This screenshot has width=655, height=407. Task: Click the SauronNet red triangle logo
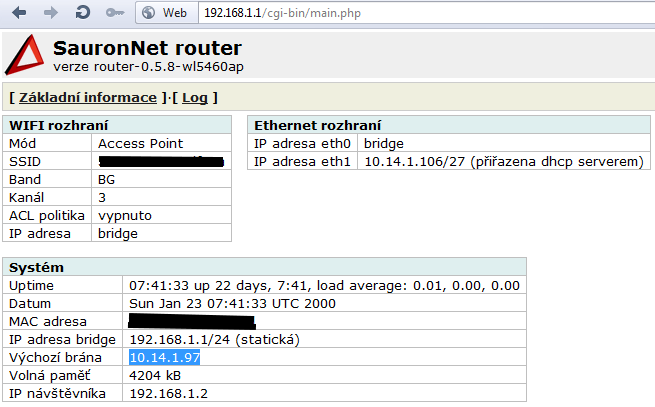[25, 55]
